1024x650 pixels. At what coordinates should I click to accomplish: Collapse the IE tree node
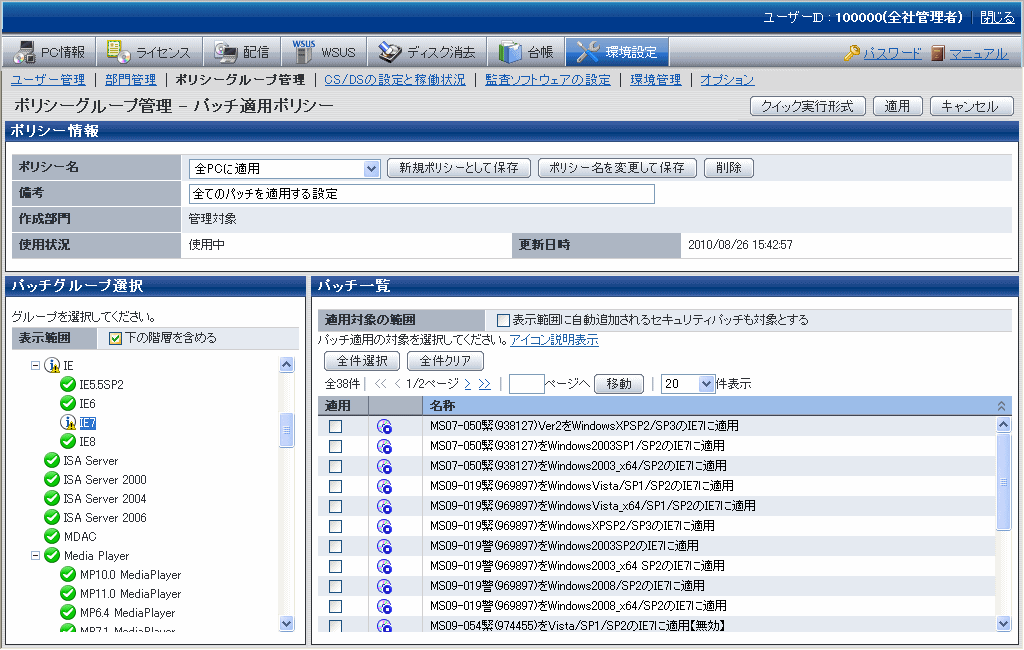pos(35,366)
